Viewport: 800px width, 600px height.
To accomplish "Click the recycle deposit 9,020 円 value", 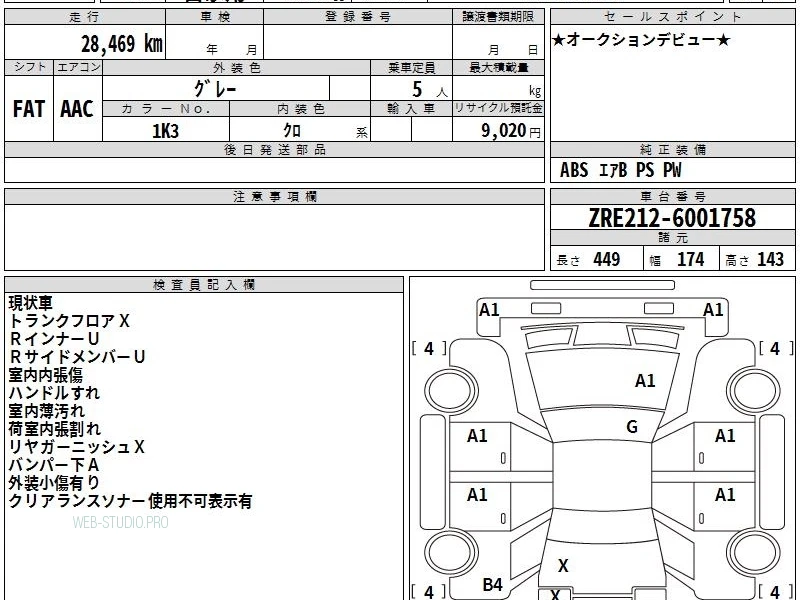I will pos(511,131).
